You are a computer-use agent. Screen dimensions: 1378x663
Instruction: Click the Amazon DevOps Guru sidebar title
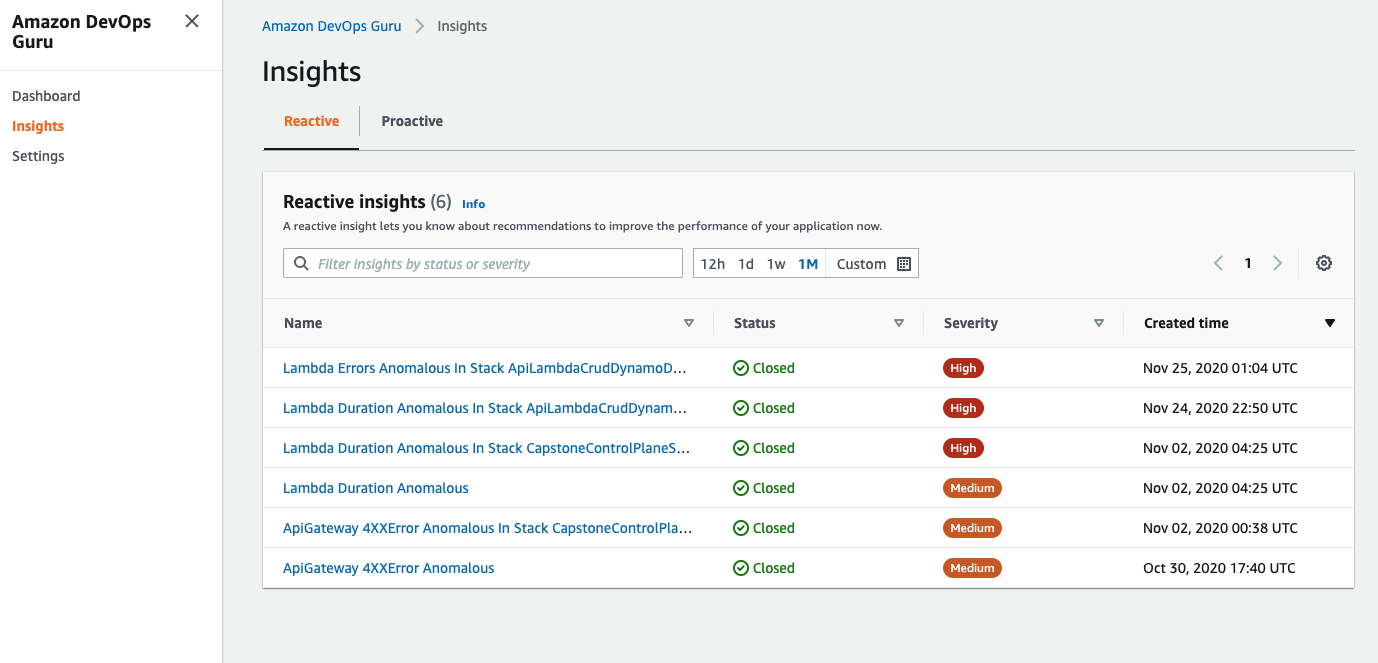(x=82, y=32)
